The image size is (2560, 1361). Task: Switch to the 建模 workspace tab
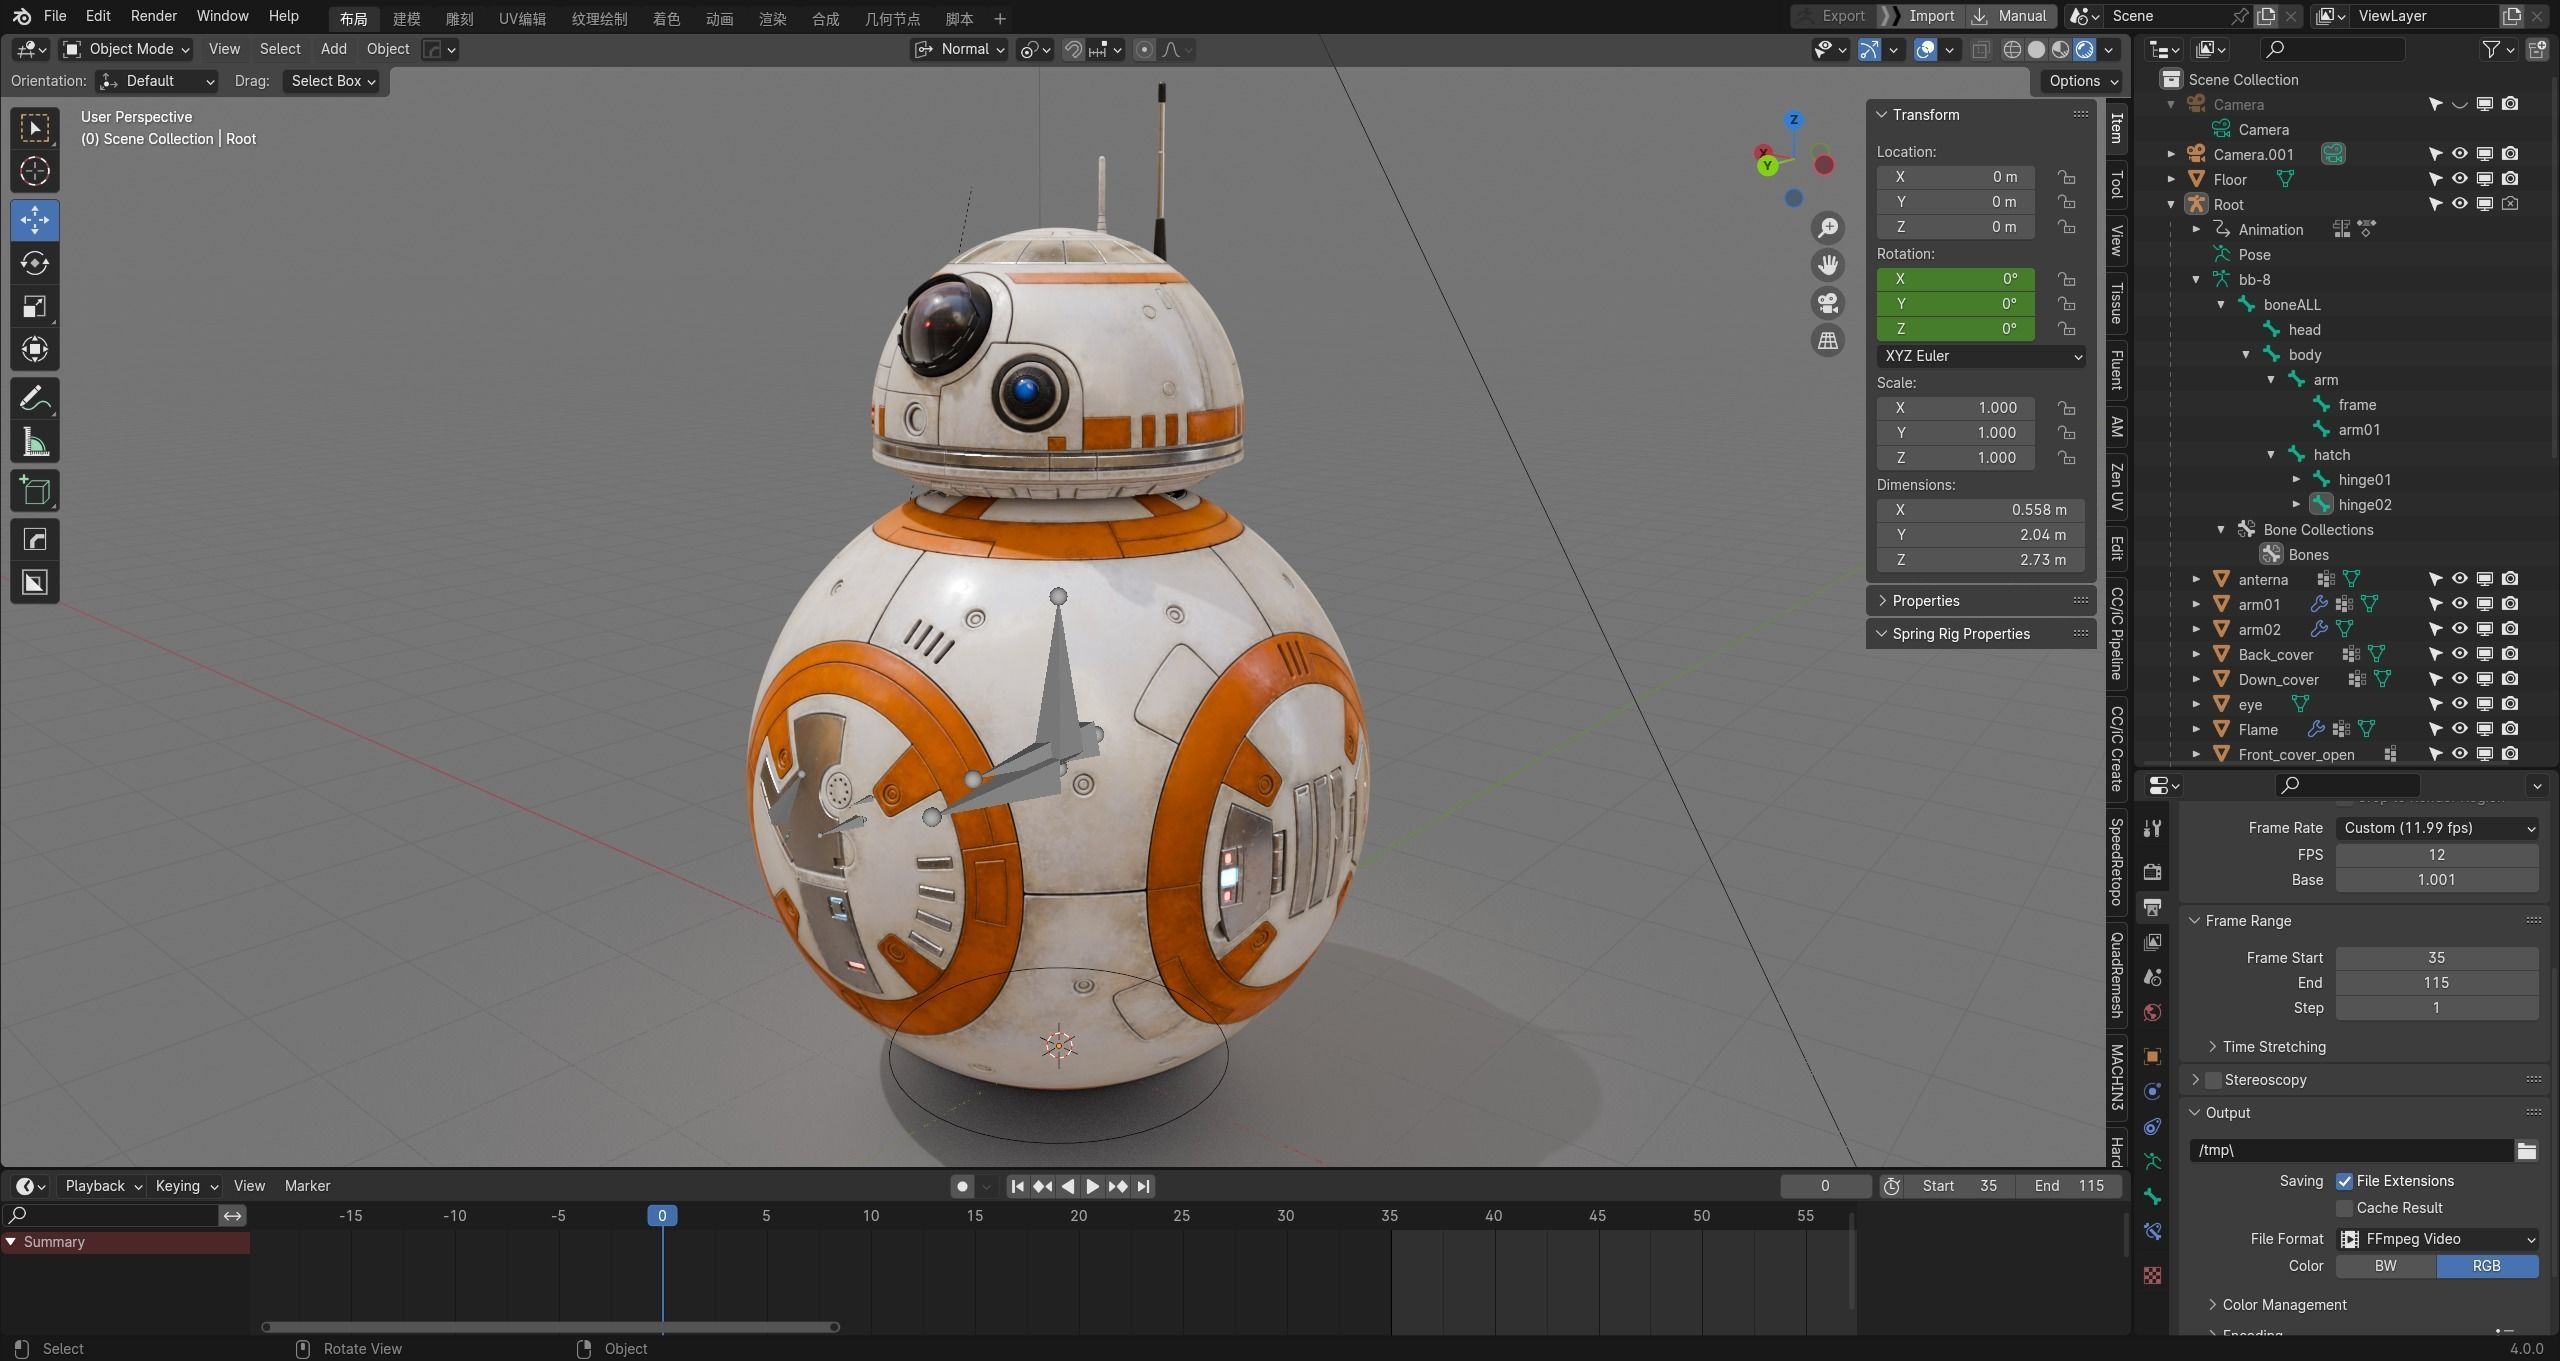point(406,19)
